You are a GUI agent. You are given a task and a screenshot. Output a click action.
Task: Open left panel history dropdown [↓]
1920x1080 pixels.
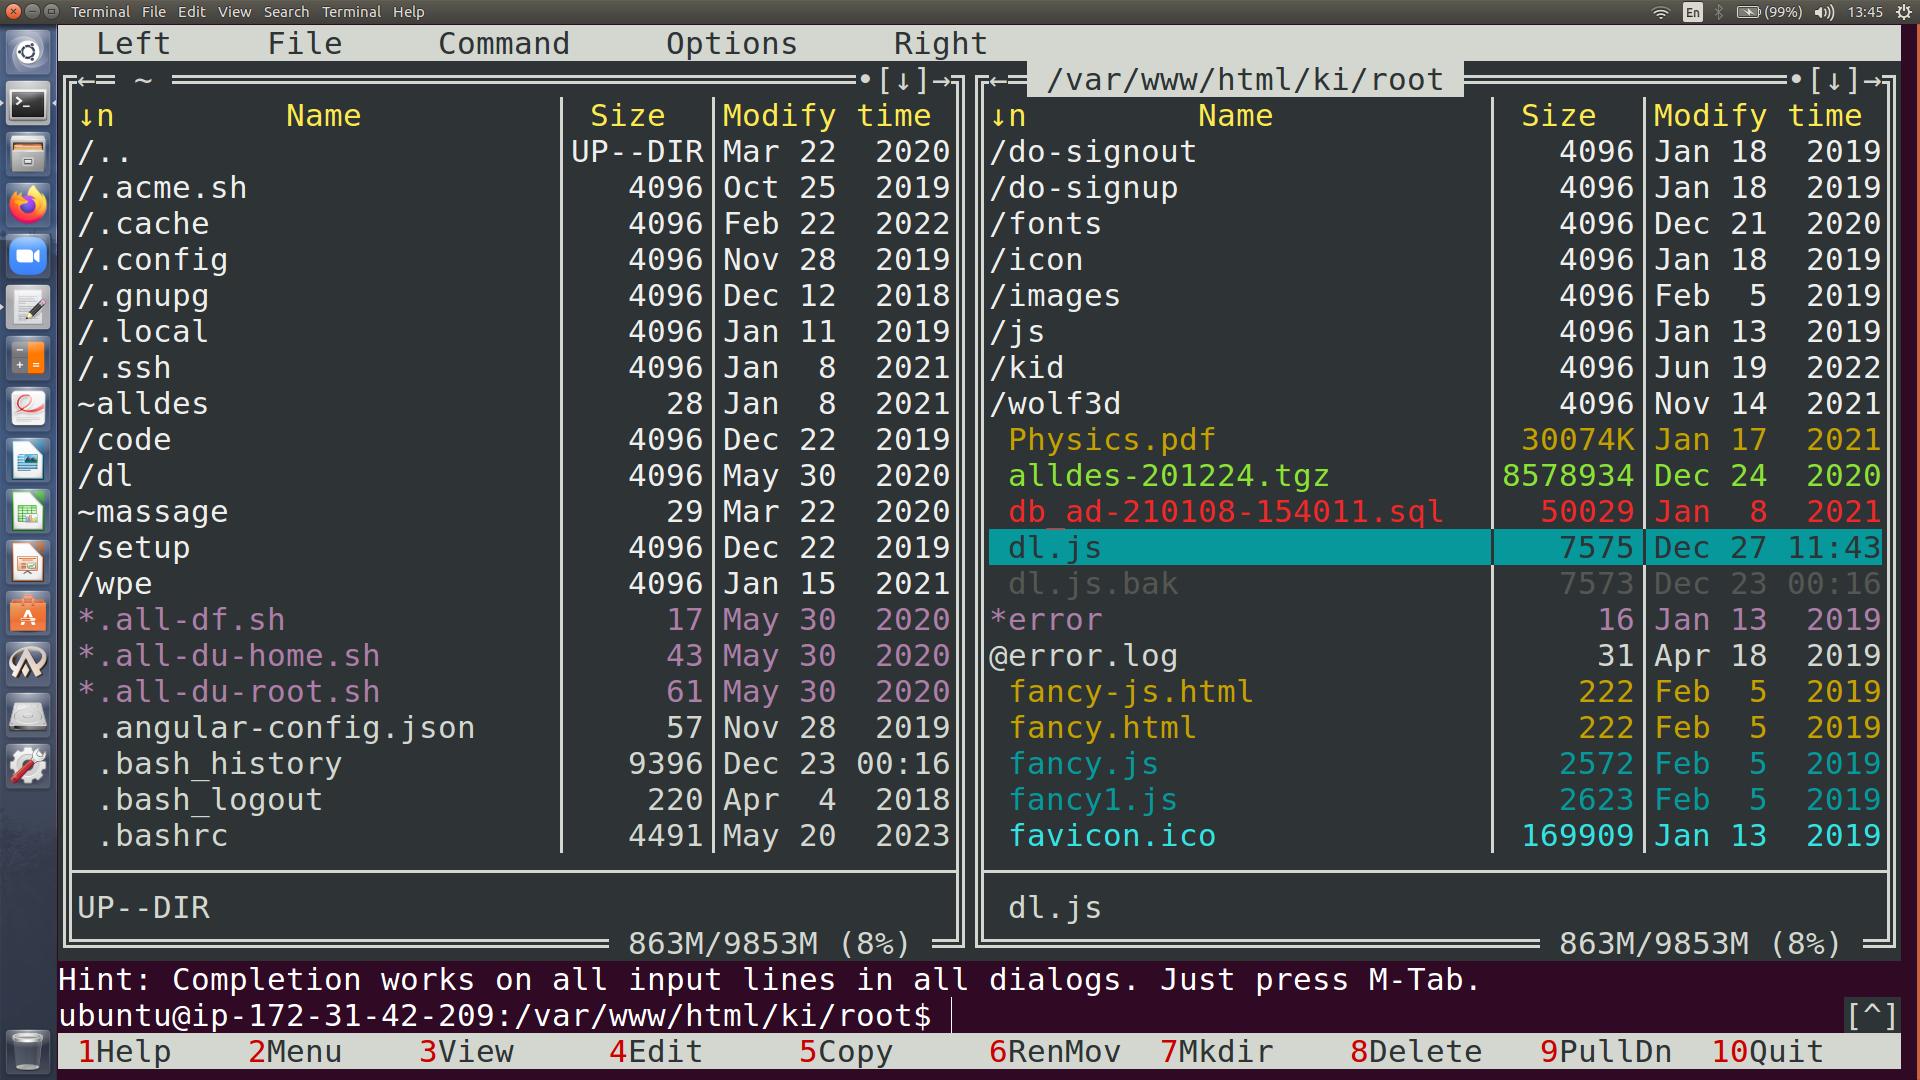point(903,80)
